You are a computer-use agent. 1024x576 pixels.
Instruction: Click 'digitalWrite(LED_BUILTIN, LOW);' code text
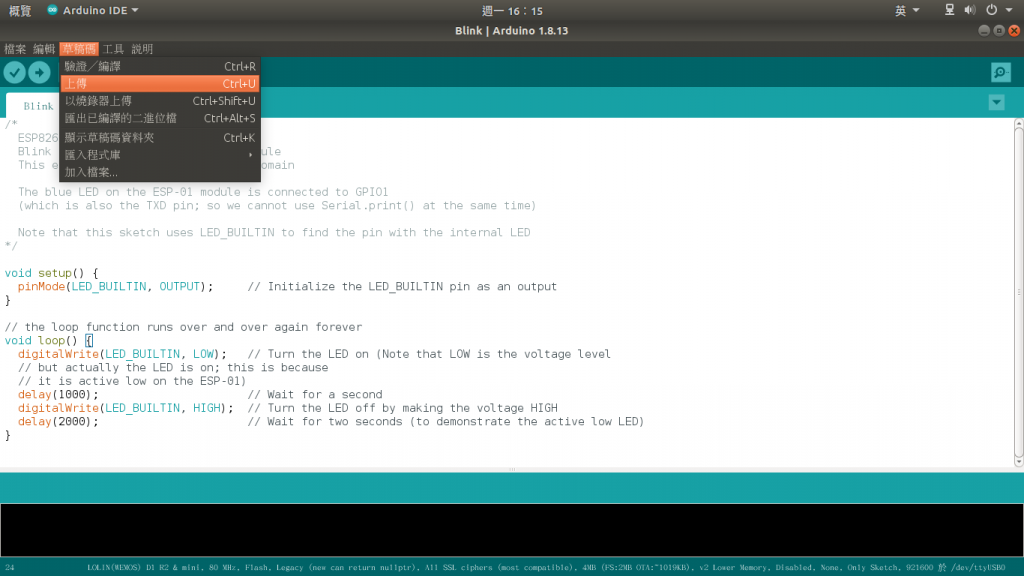click(x=122, y=354)
